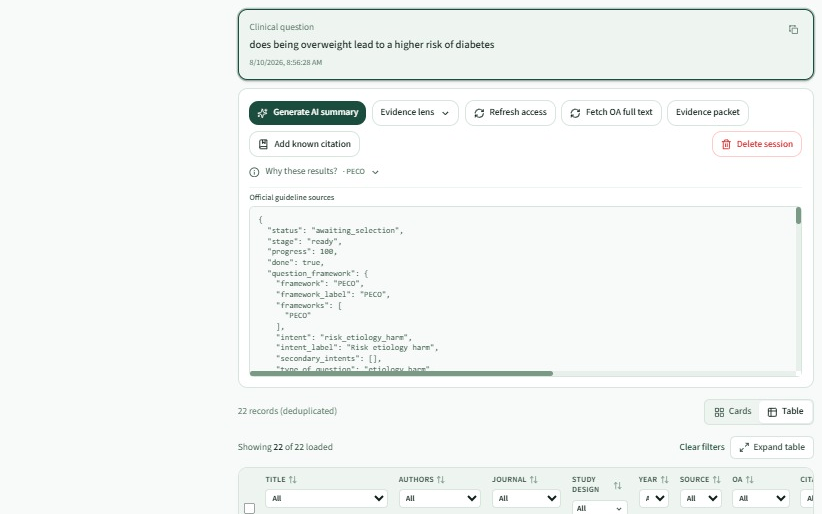Click the bookmark icon on Add known citation
The image size is (822, 514).
[264, 144]
